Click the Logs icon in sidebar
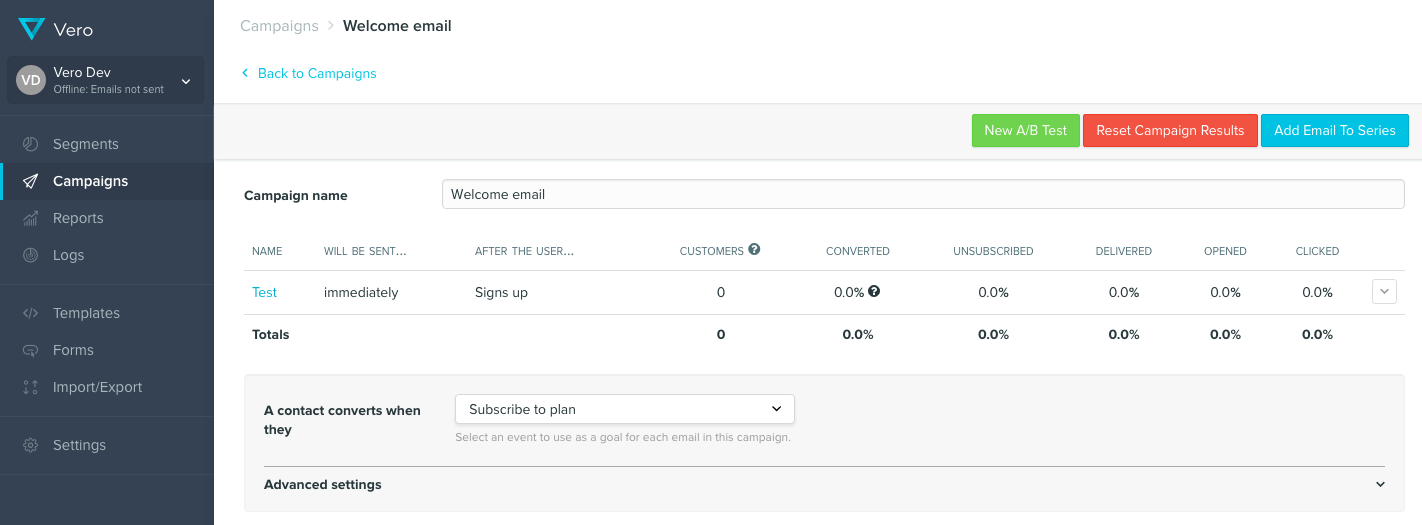Viewport: 1422px width, 525px height. pos(31,255)
